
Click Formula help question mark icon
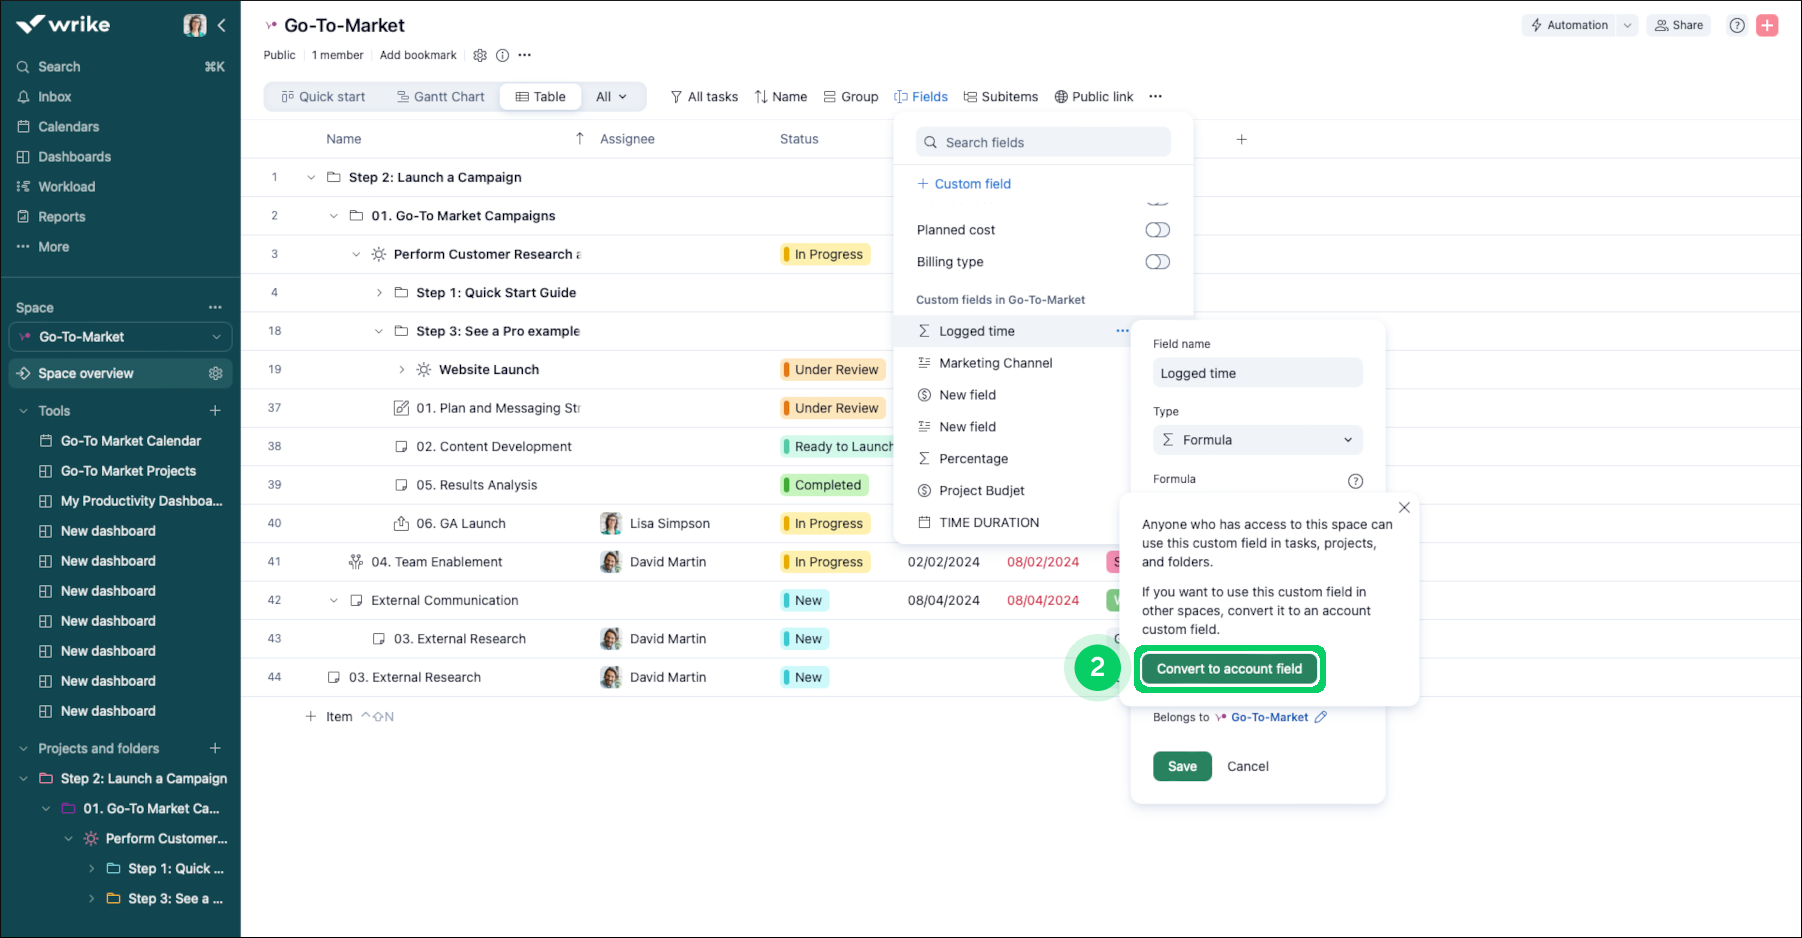point(1355,481)
